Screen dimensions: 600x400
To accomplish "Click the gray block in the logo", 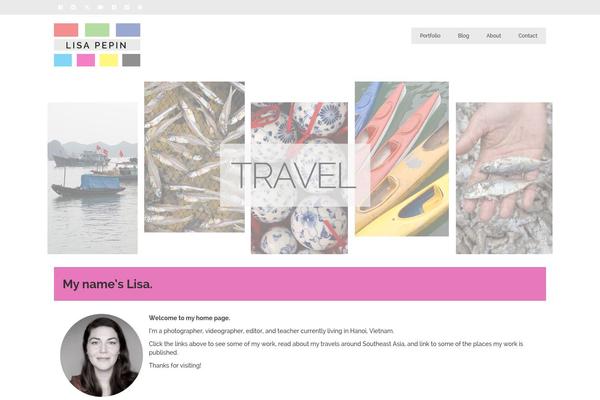I will click(x=131, y=60).
